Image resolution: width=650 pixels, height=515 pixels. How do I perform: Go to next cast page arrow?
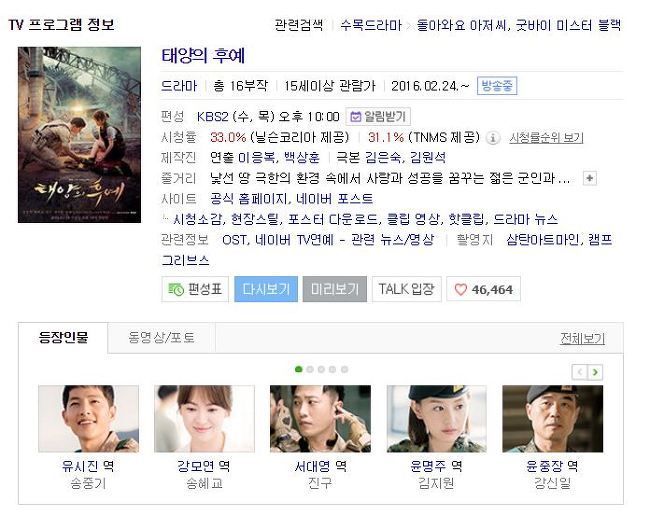(595, 372)
